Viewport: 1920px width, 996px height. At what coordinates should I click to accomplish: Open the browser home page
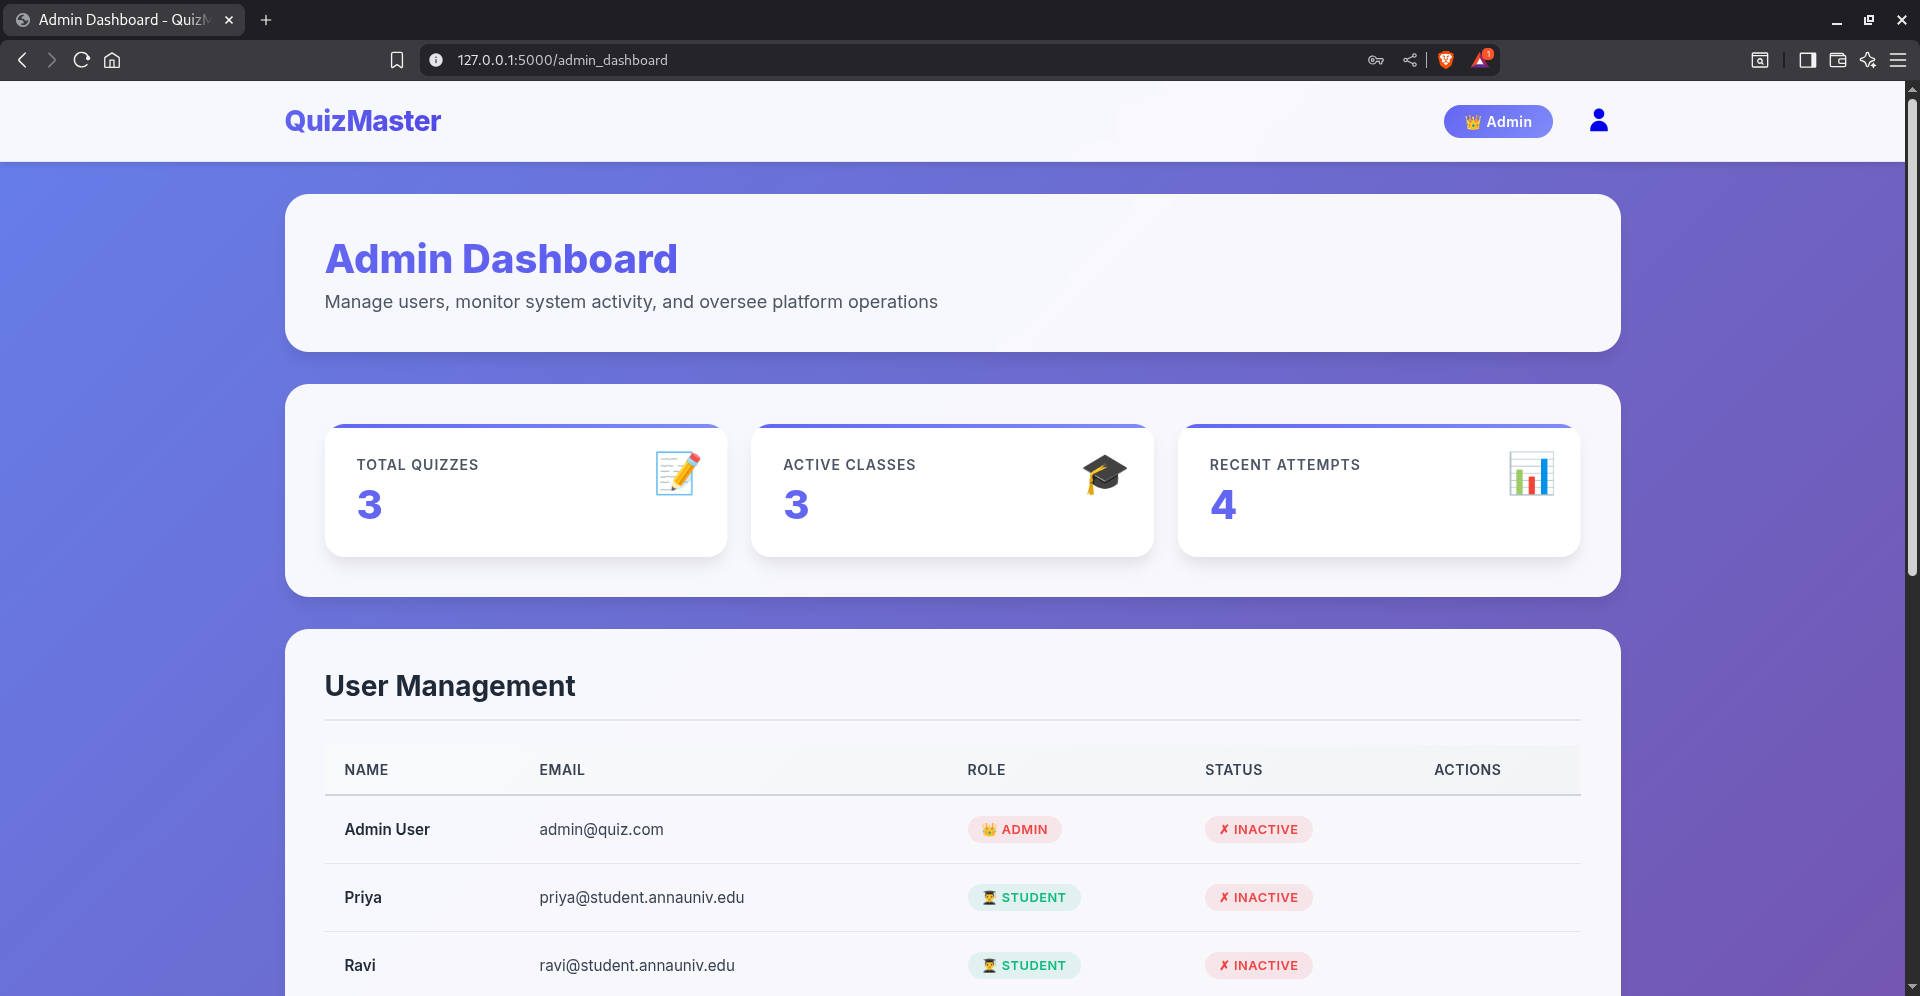[112, 60]
